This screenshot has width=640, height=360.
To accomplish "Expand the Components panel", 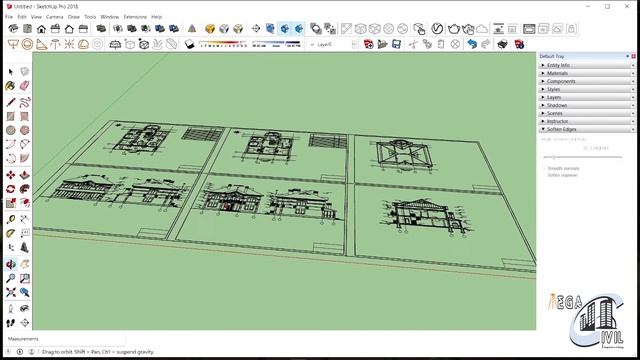I will coord(587,81).
